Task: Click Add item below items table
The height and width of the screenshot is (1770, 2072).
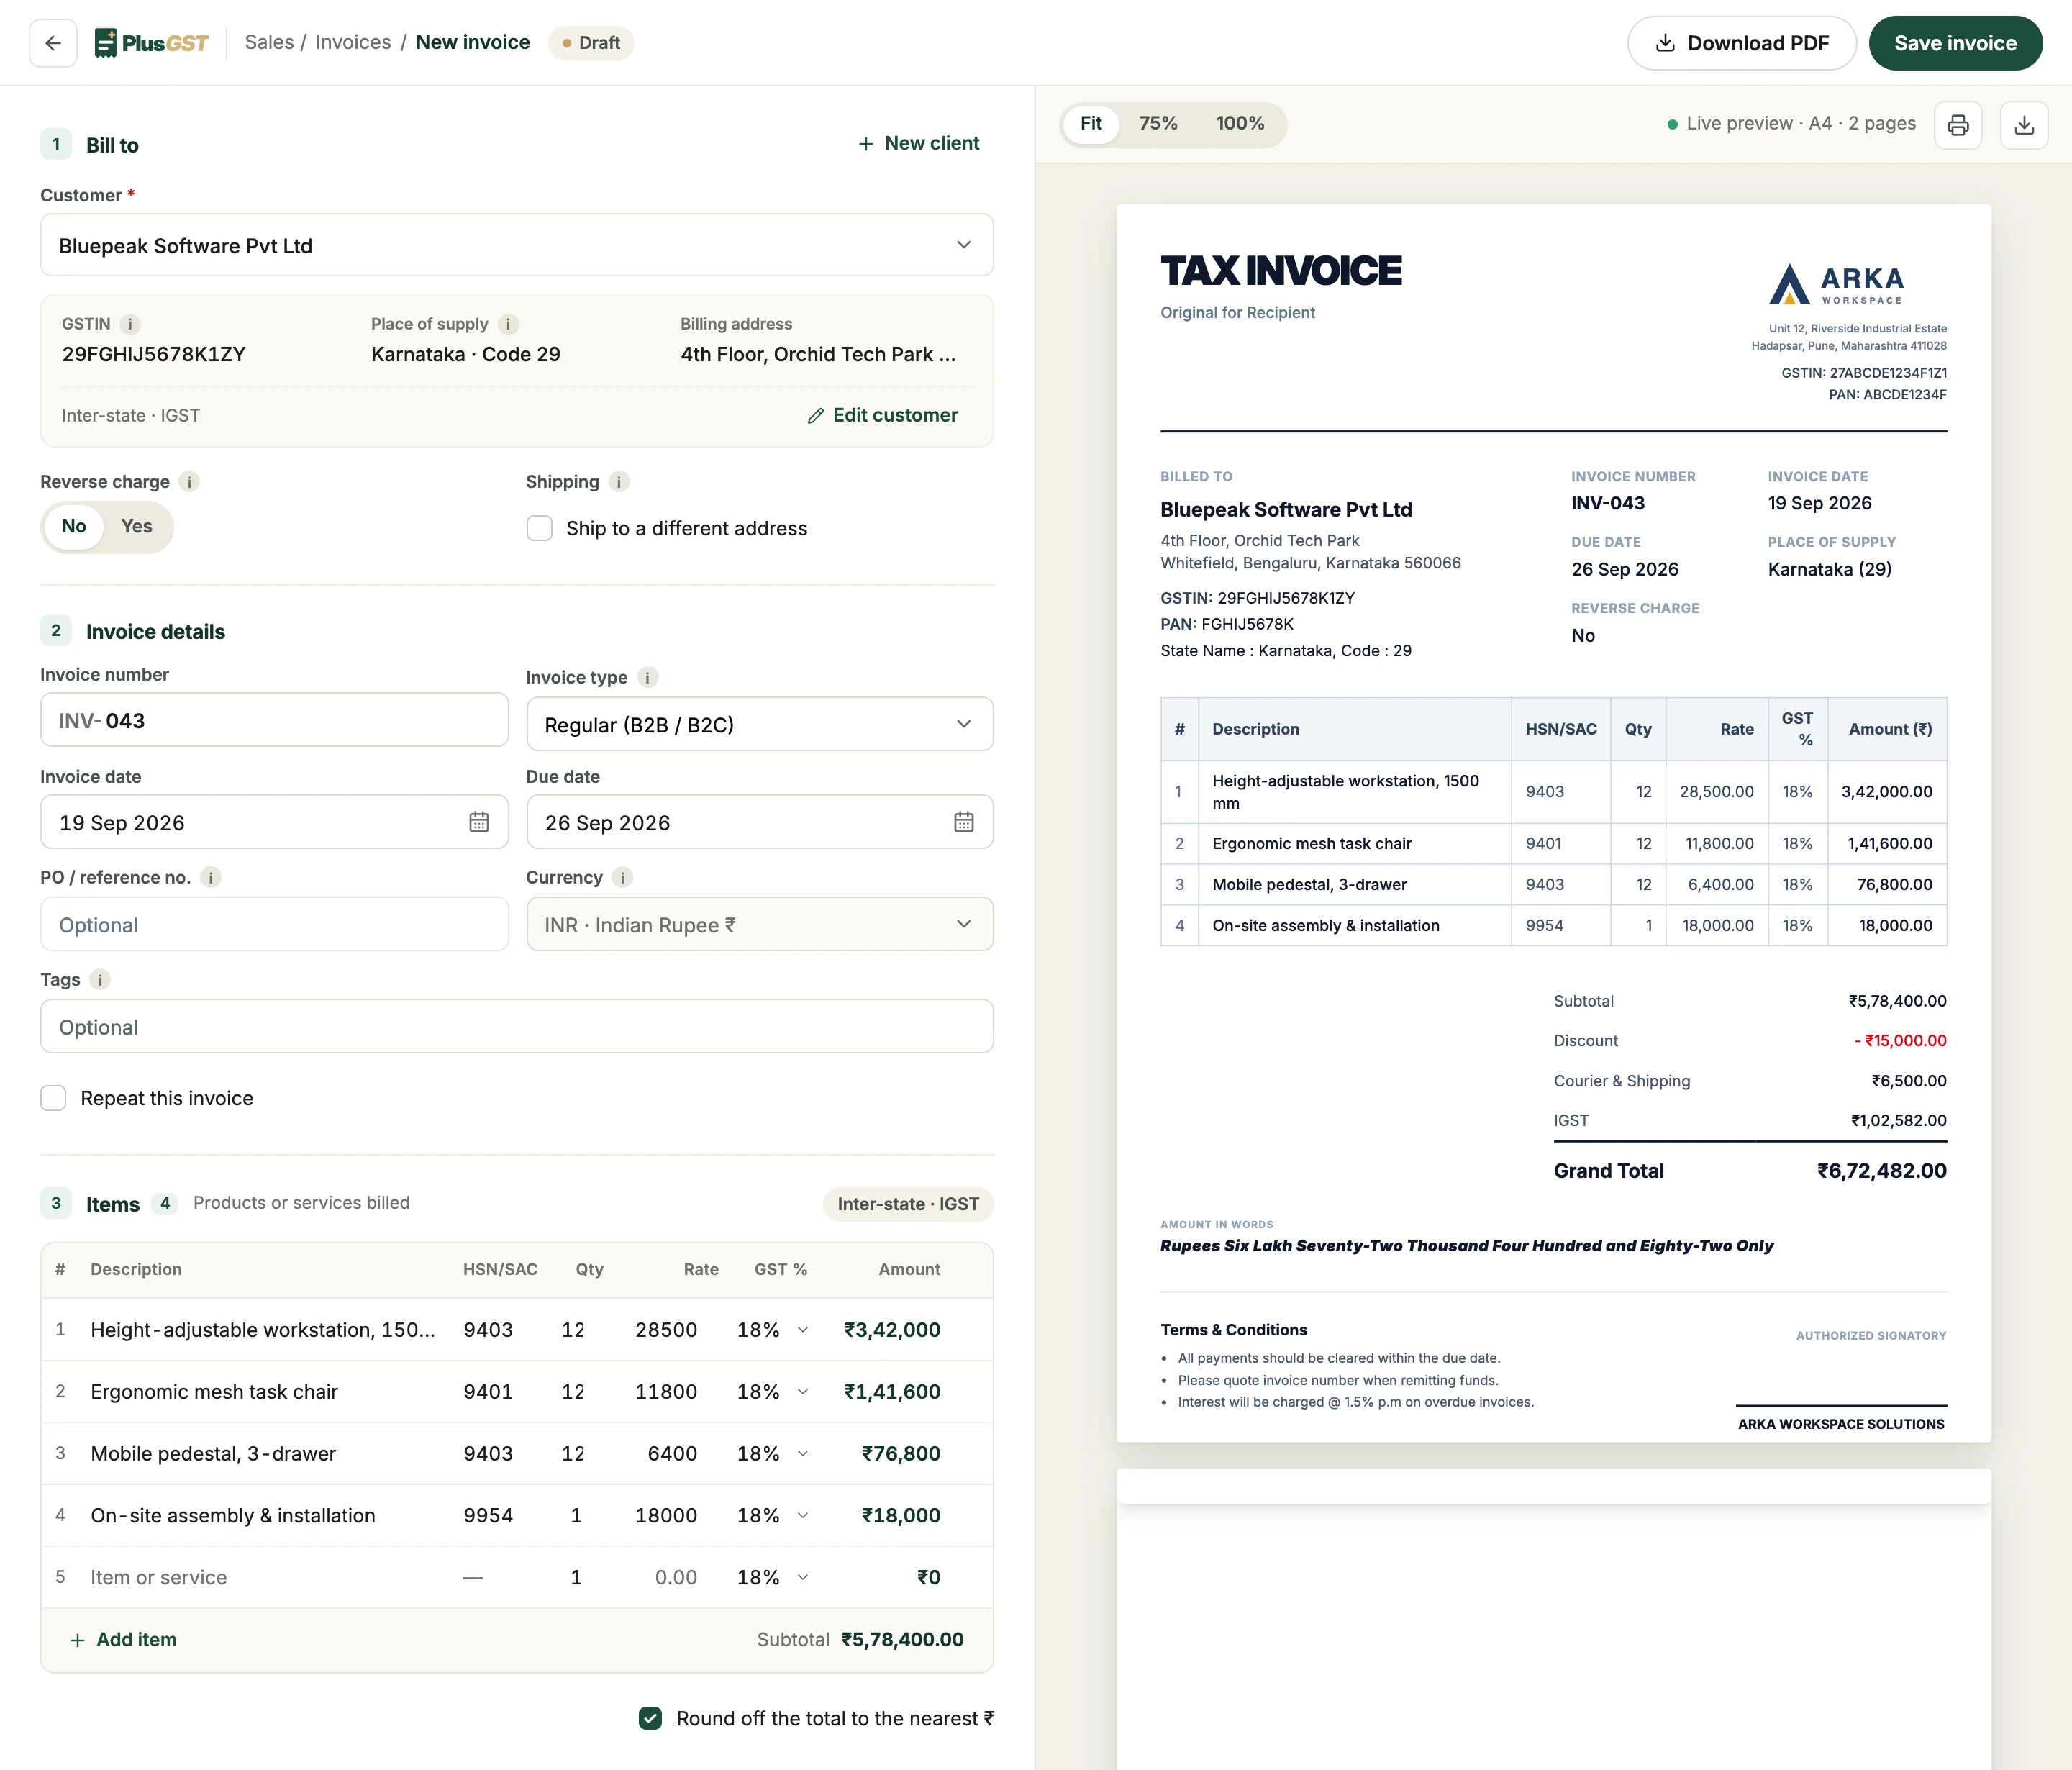Action: (x=123, y=1640)
